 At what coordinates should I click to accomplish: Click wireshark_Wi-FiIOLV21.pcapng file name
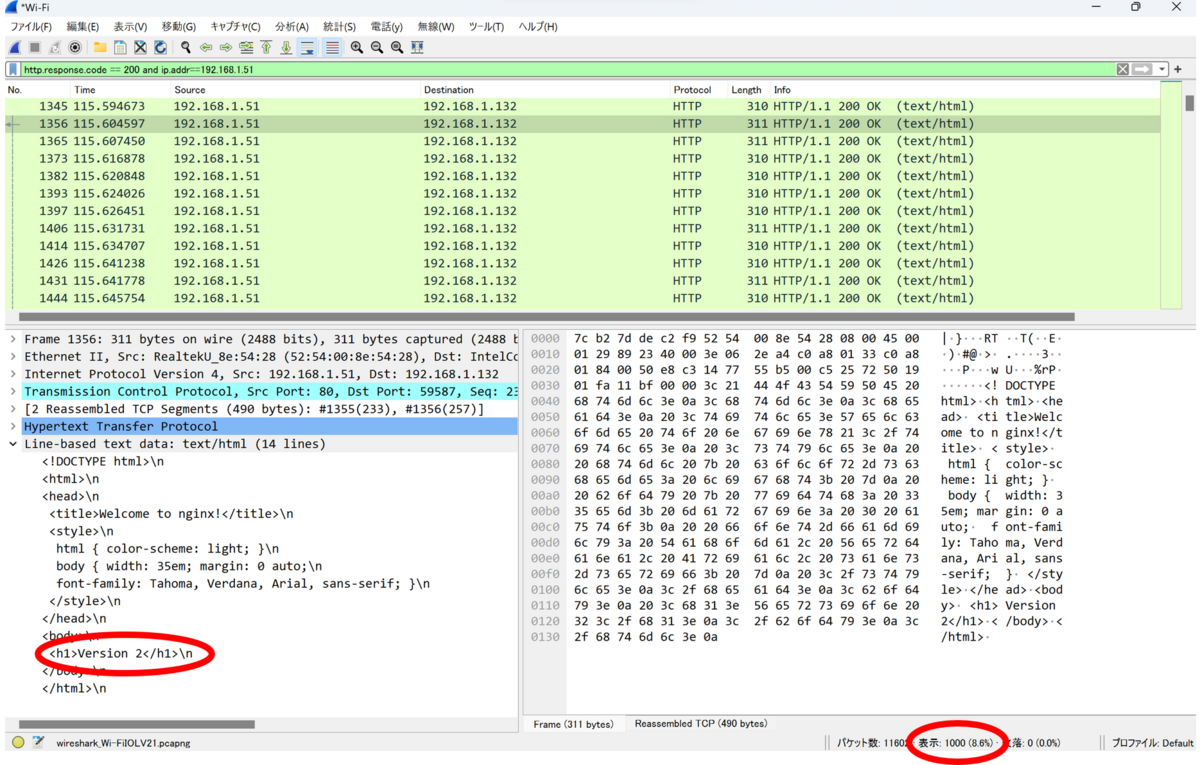click(x=123, y=743)
